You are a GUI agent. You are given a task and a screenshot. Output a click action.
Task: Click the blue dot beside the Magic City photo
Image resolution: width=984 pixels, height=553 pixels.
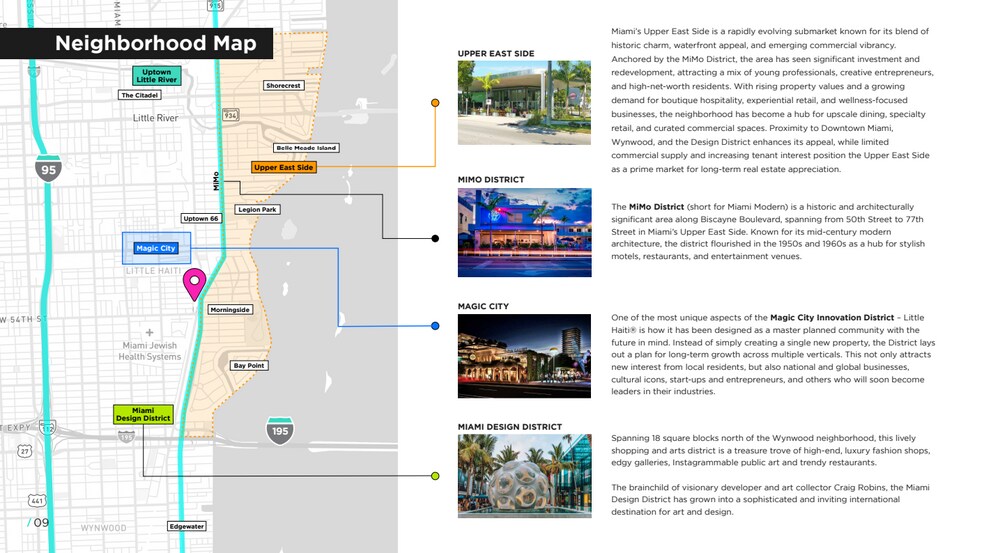(x=435, y=326)
